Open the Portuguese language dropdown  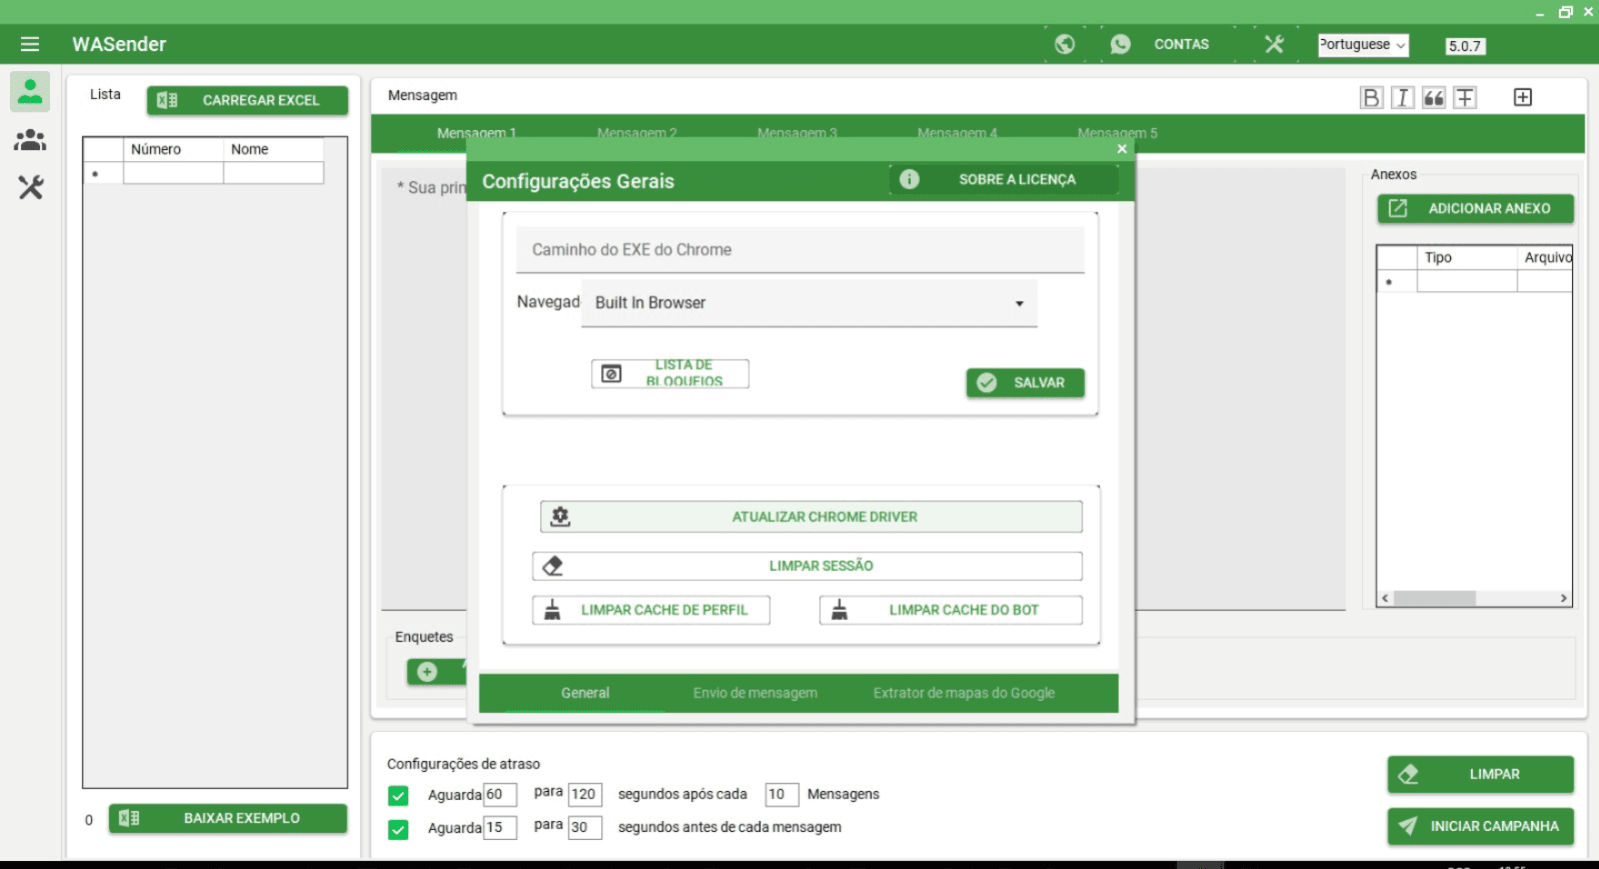[1362, 45]
